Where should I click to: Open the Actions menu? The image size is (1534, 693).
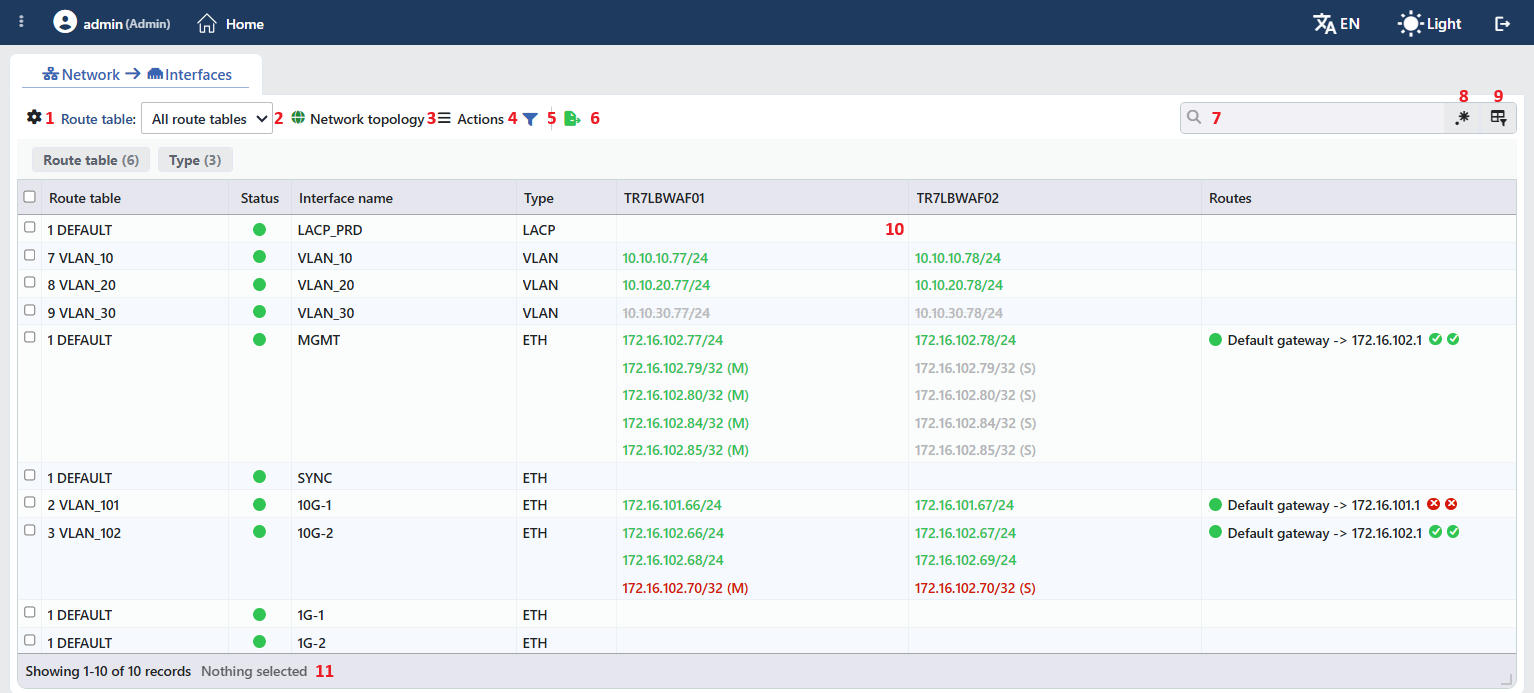pyautogui.click(x=481, y=119)
